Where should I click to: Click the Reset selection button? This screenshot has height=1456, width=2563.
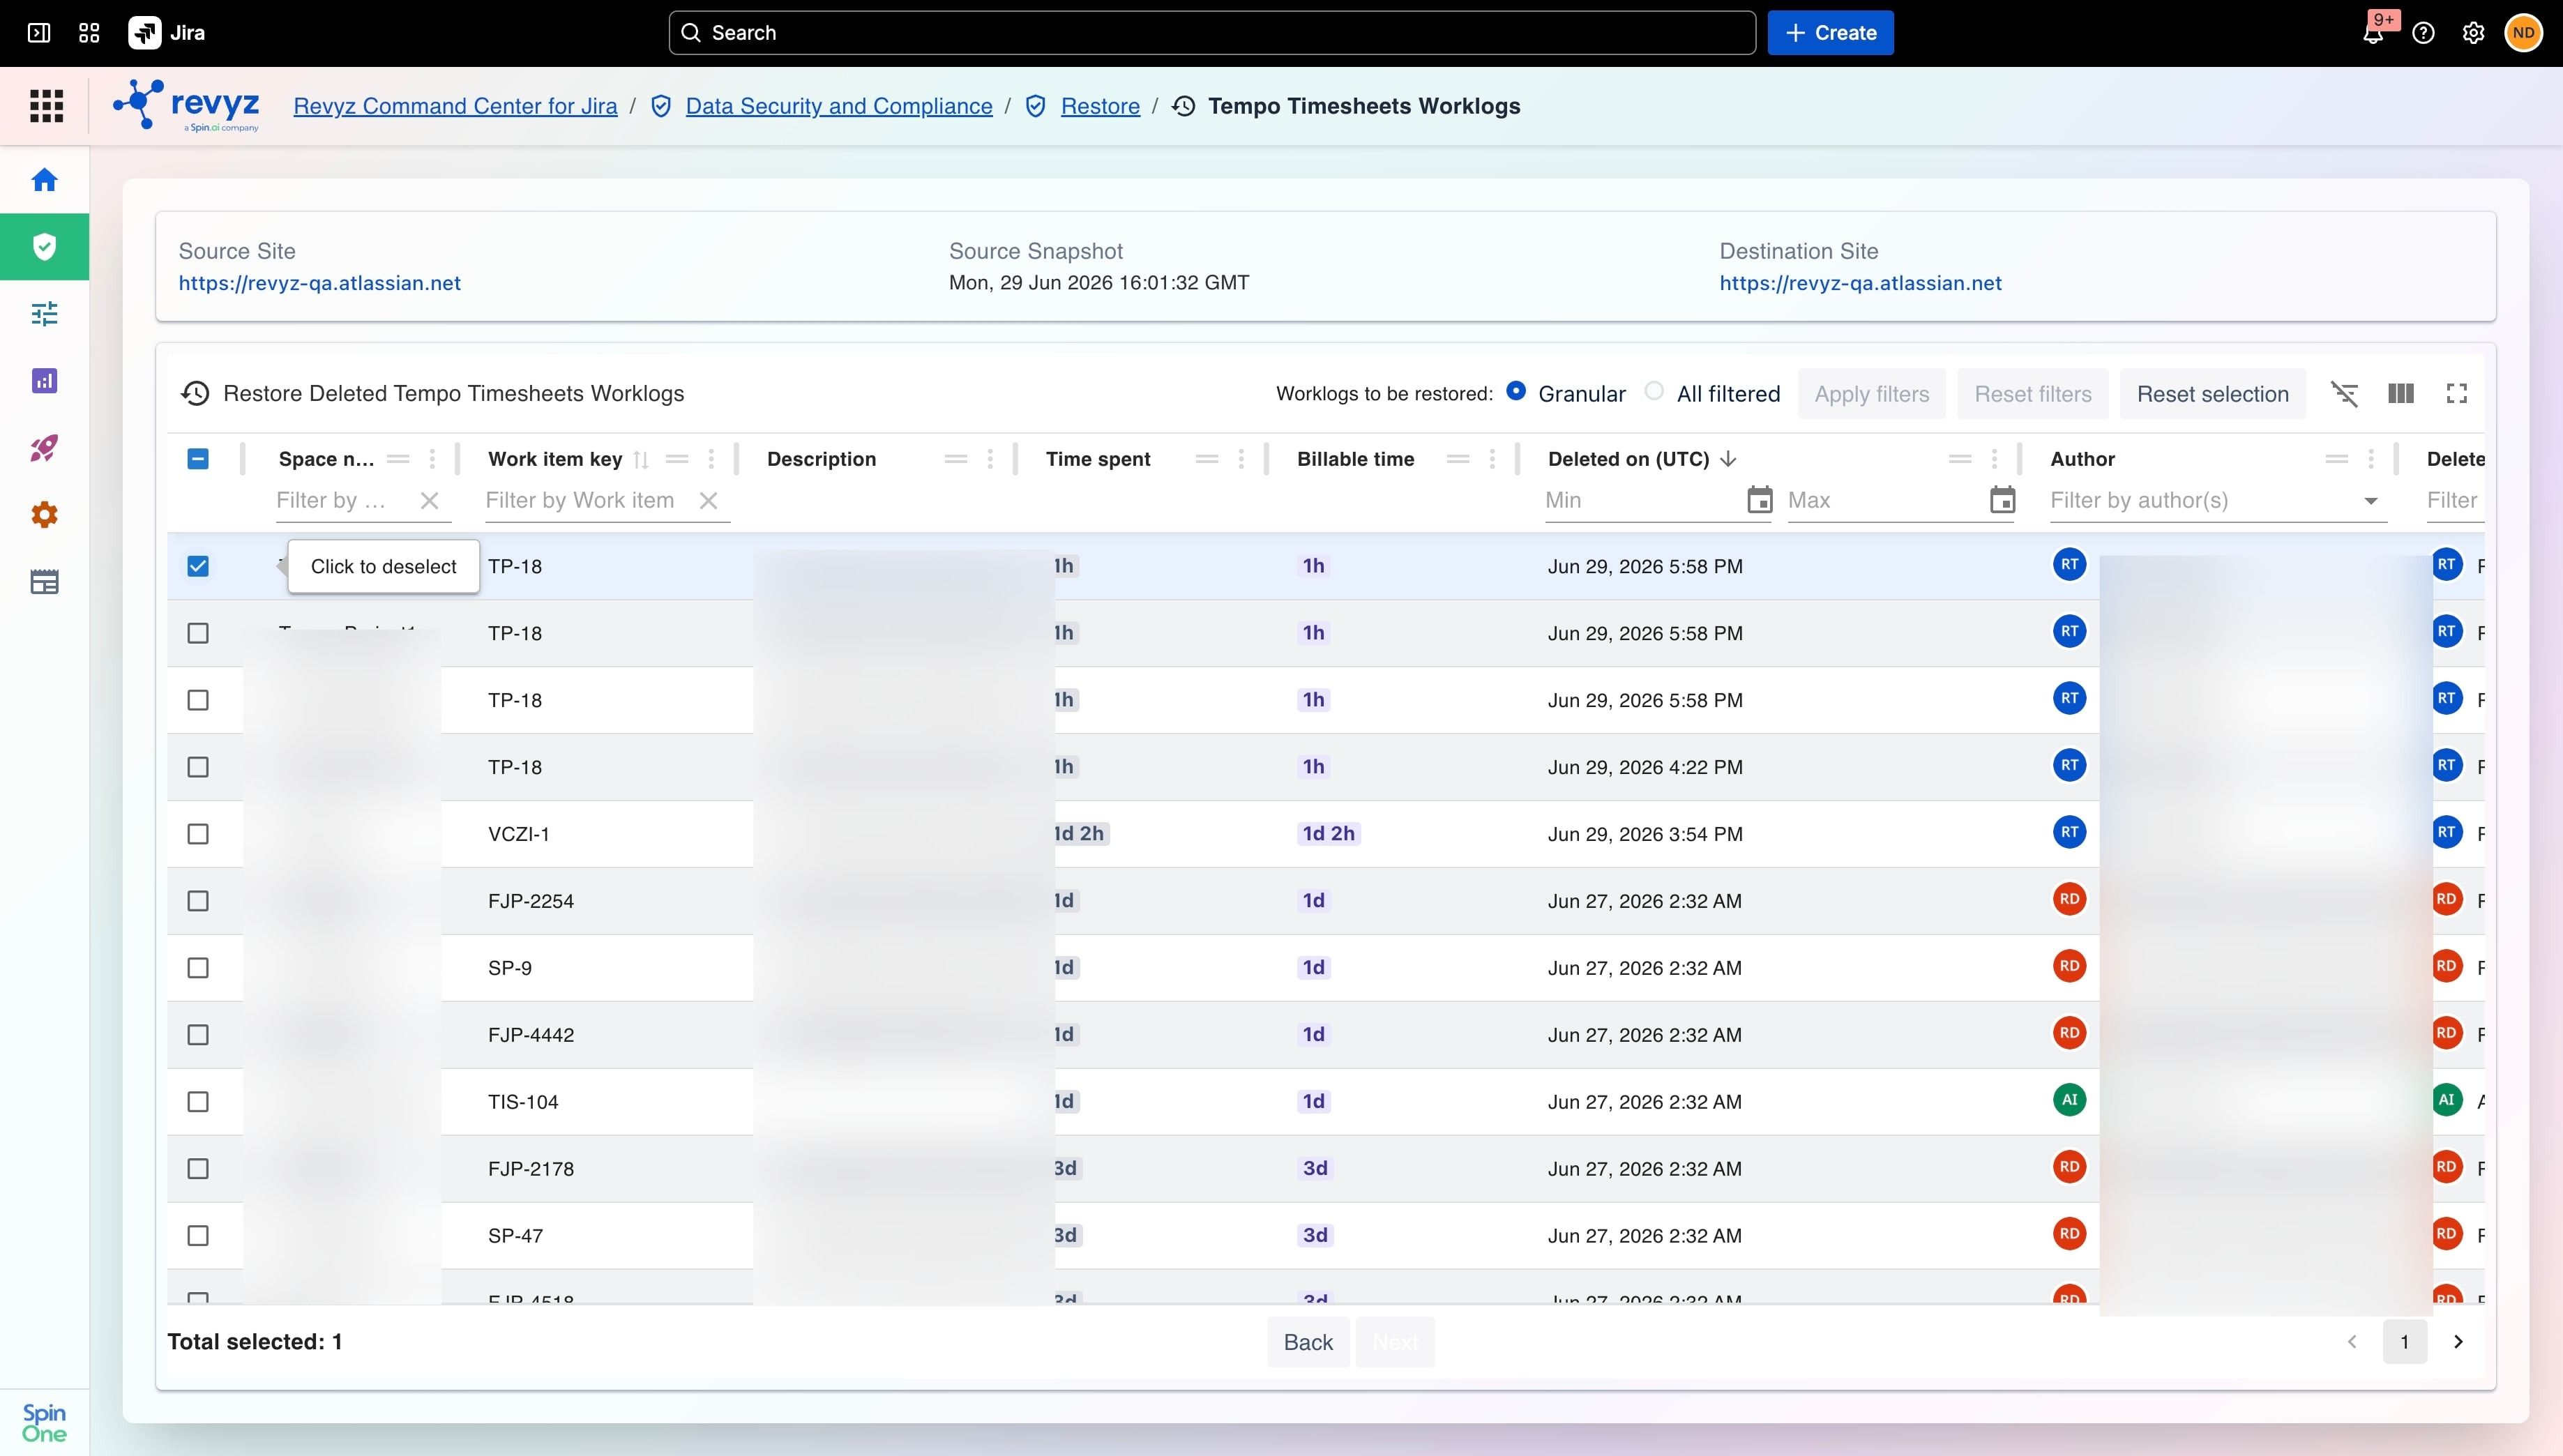[x=2212, y=394]
